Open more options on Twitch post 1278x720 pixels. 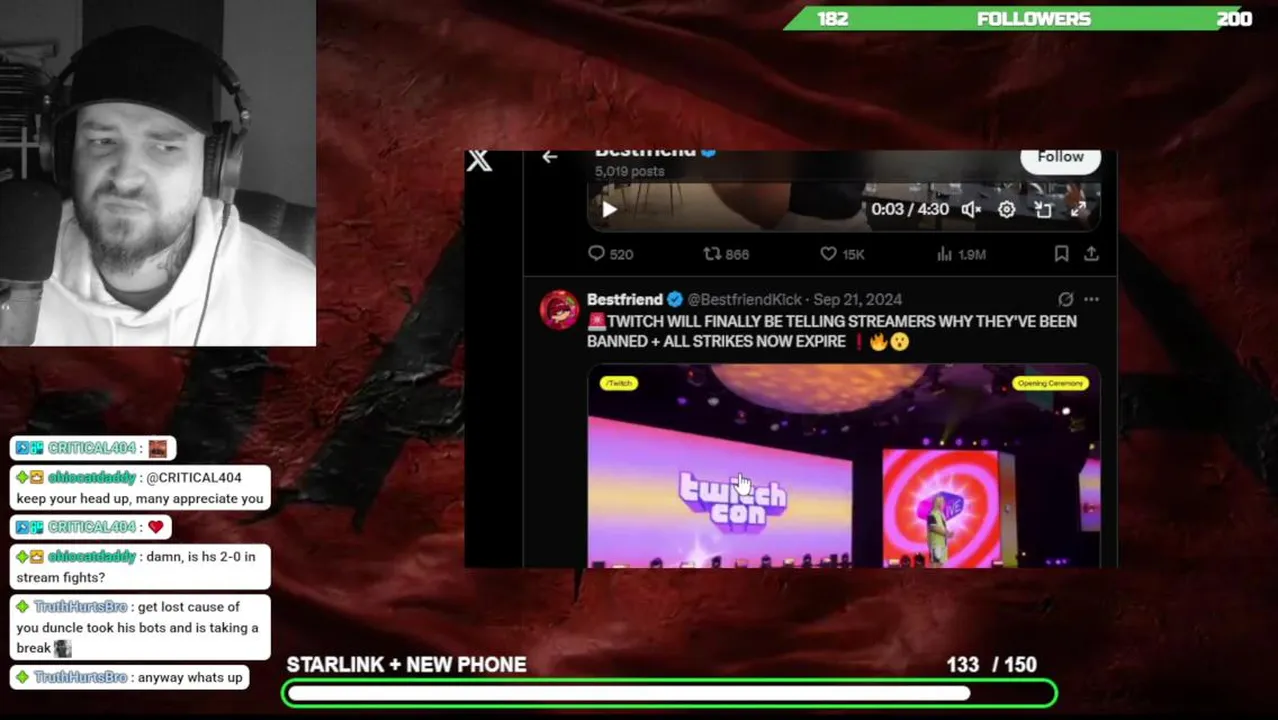pos(1091,299)
